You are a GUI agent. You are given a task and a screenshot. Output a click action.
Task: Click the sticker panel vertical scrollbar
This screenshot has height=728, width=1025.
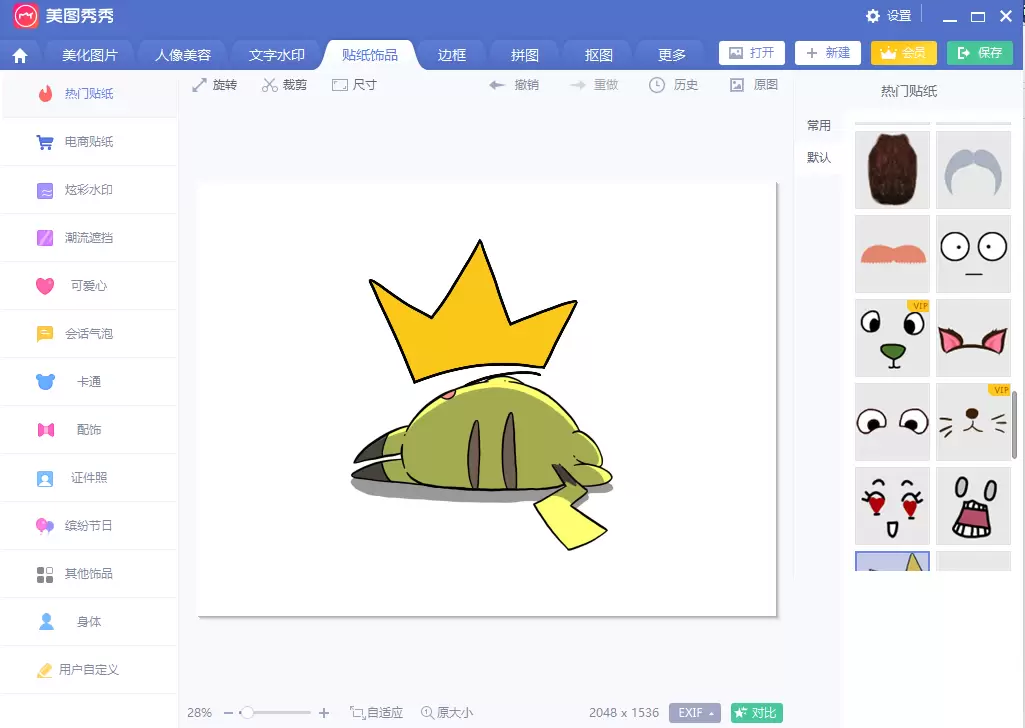[1015, 425]
